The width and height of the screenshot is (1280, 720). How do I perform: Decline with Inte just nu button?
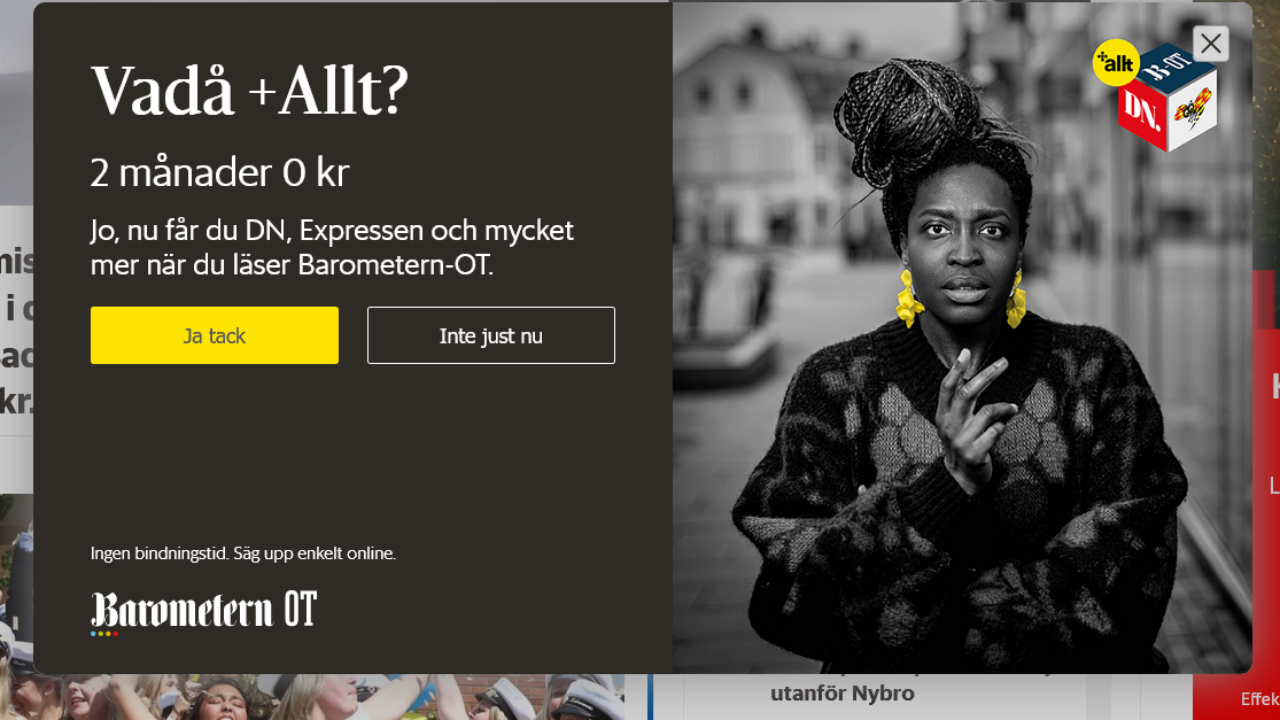tap(491, 335)
